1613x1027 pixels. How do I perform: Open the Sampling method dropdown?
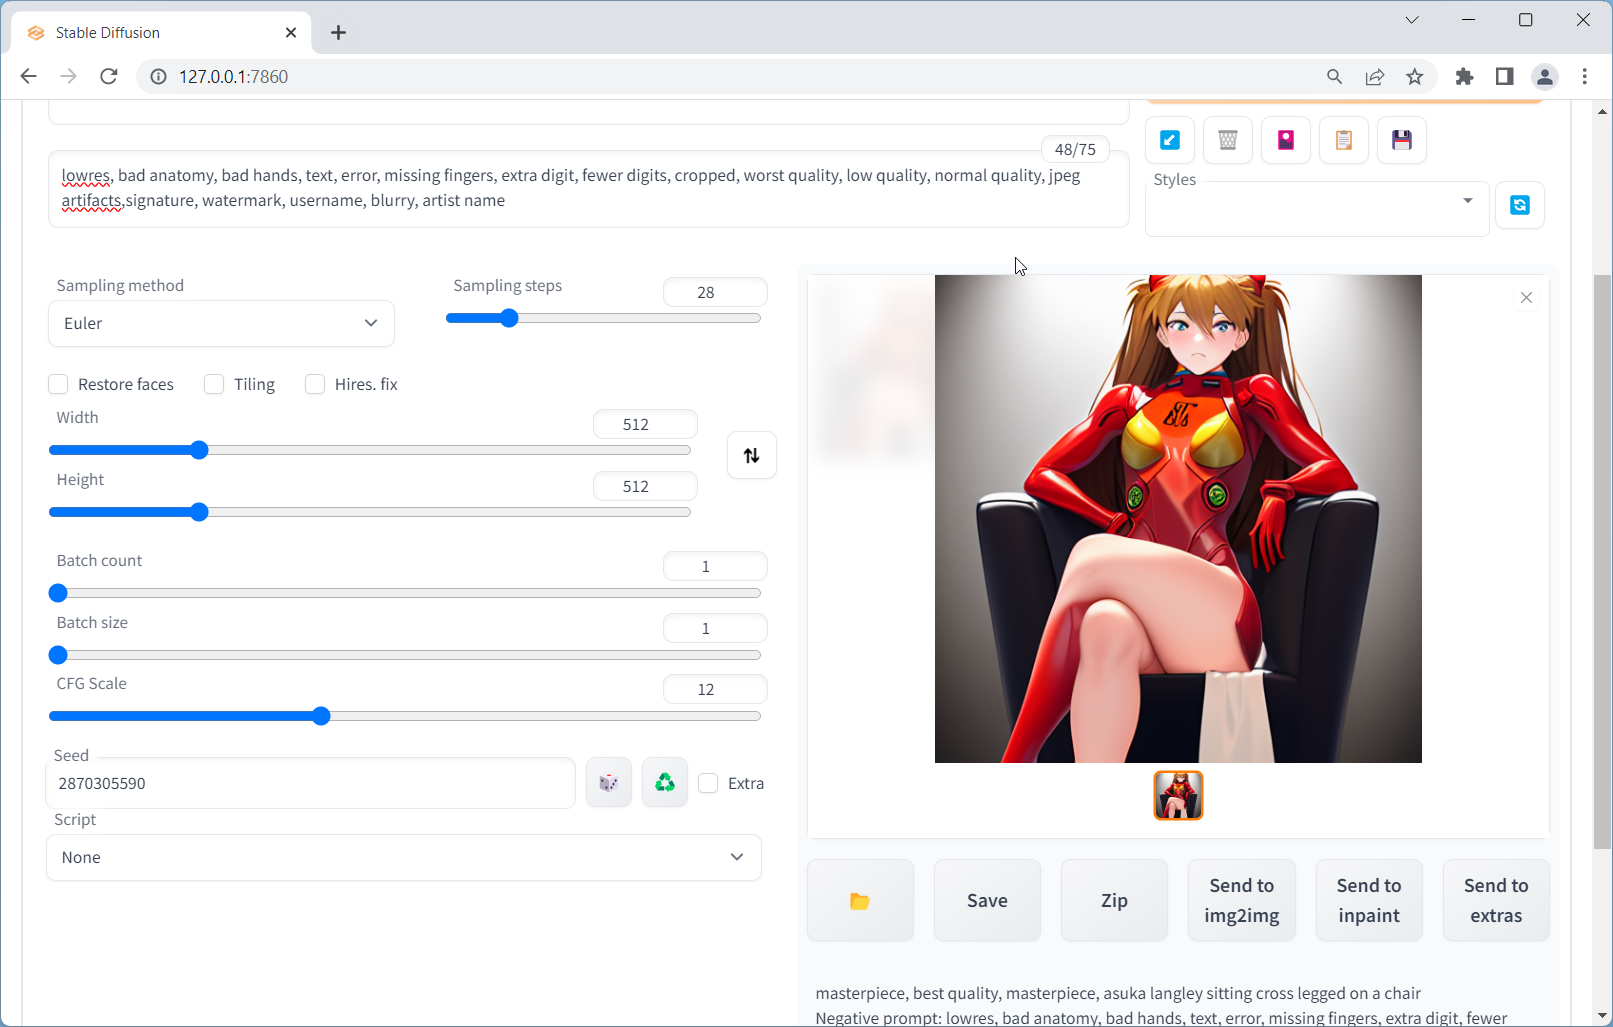[x=221, y=323]
